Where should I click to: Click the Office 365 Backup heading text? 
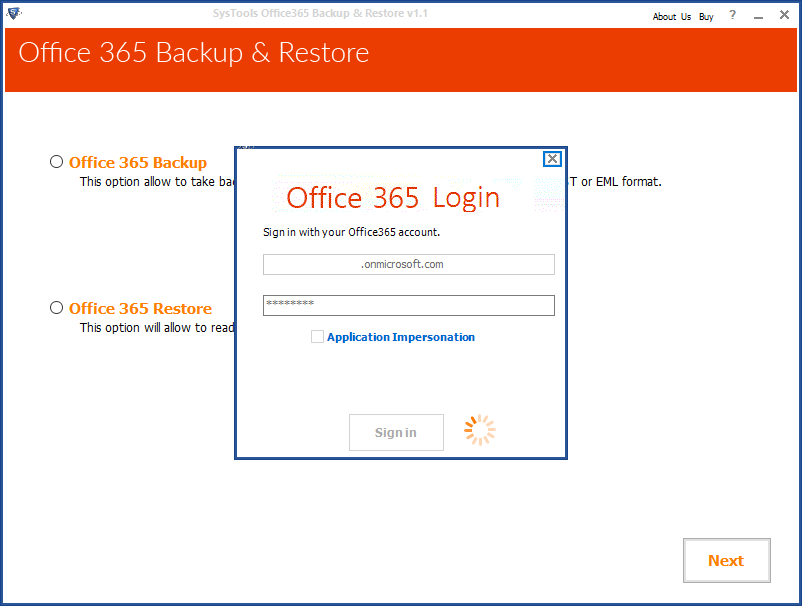coord(138,163)
